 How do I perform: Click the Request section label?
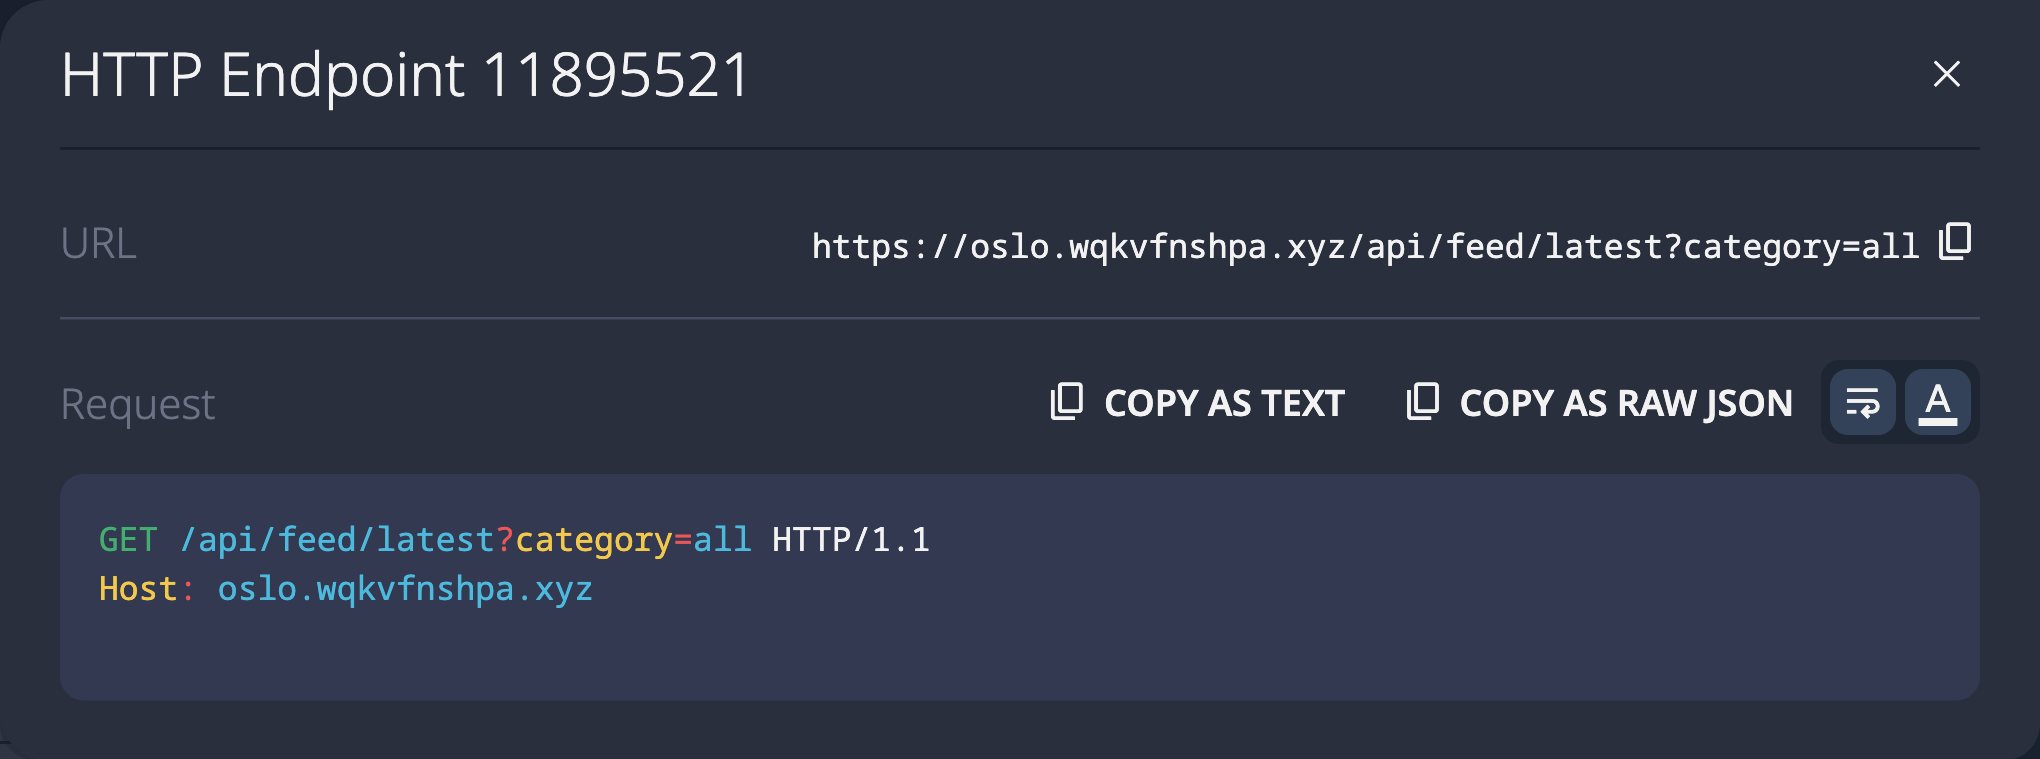tap(138, 404)
